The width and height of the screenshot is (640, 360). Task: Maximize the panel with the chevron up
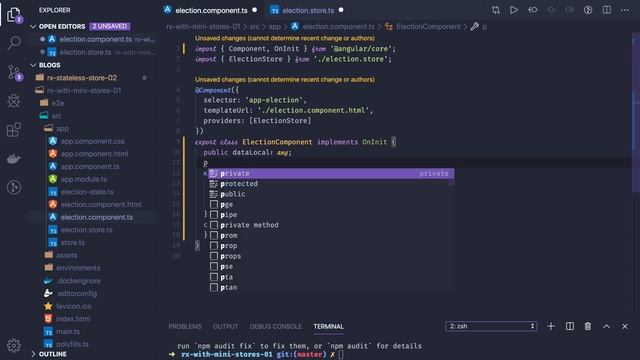(606, 326)
